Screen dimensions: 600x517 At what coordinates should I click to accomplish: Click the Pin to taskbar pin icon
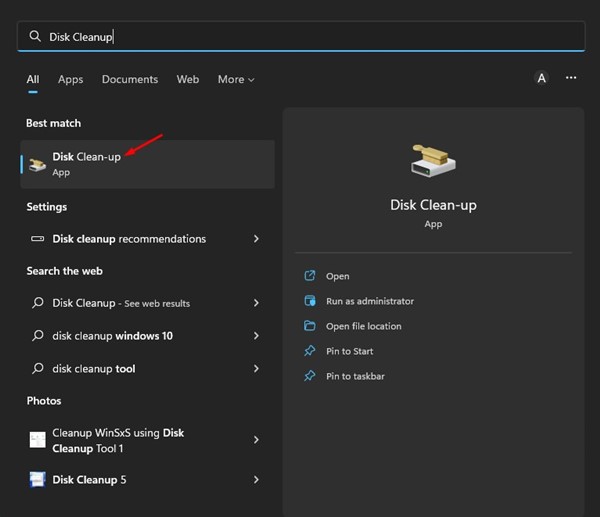[x=309, y=376]
